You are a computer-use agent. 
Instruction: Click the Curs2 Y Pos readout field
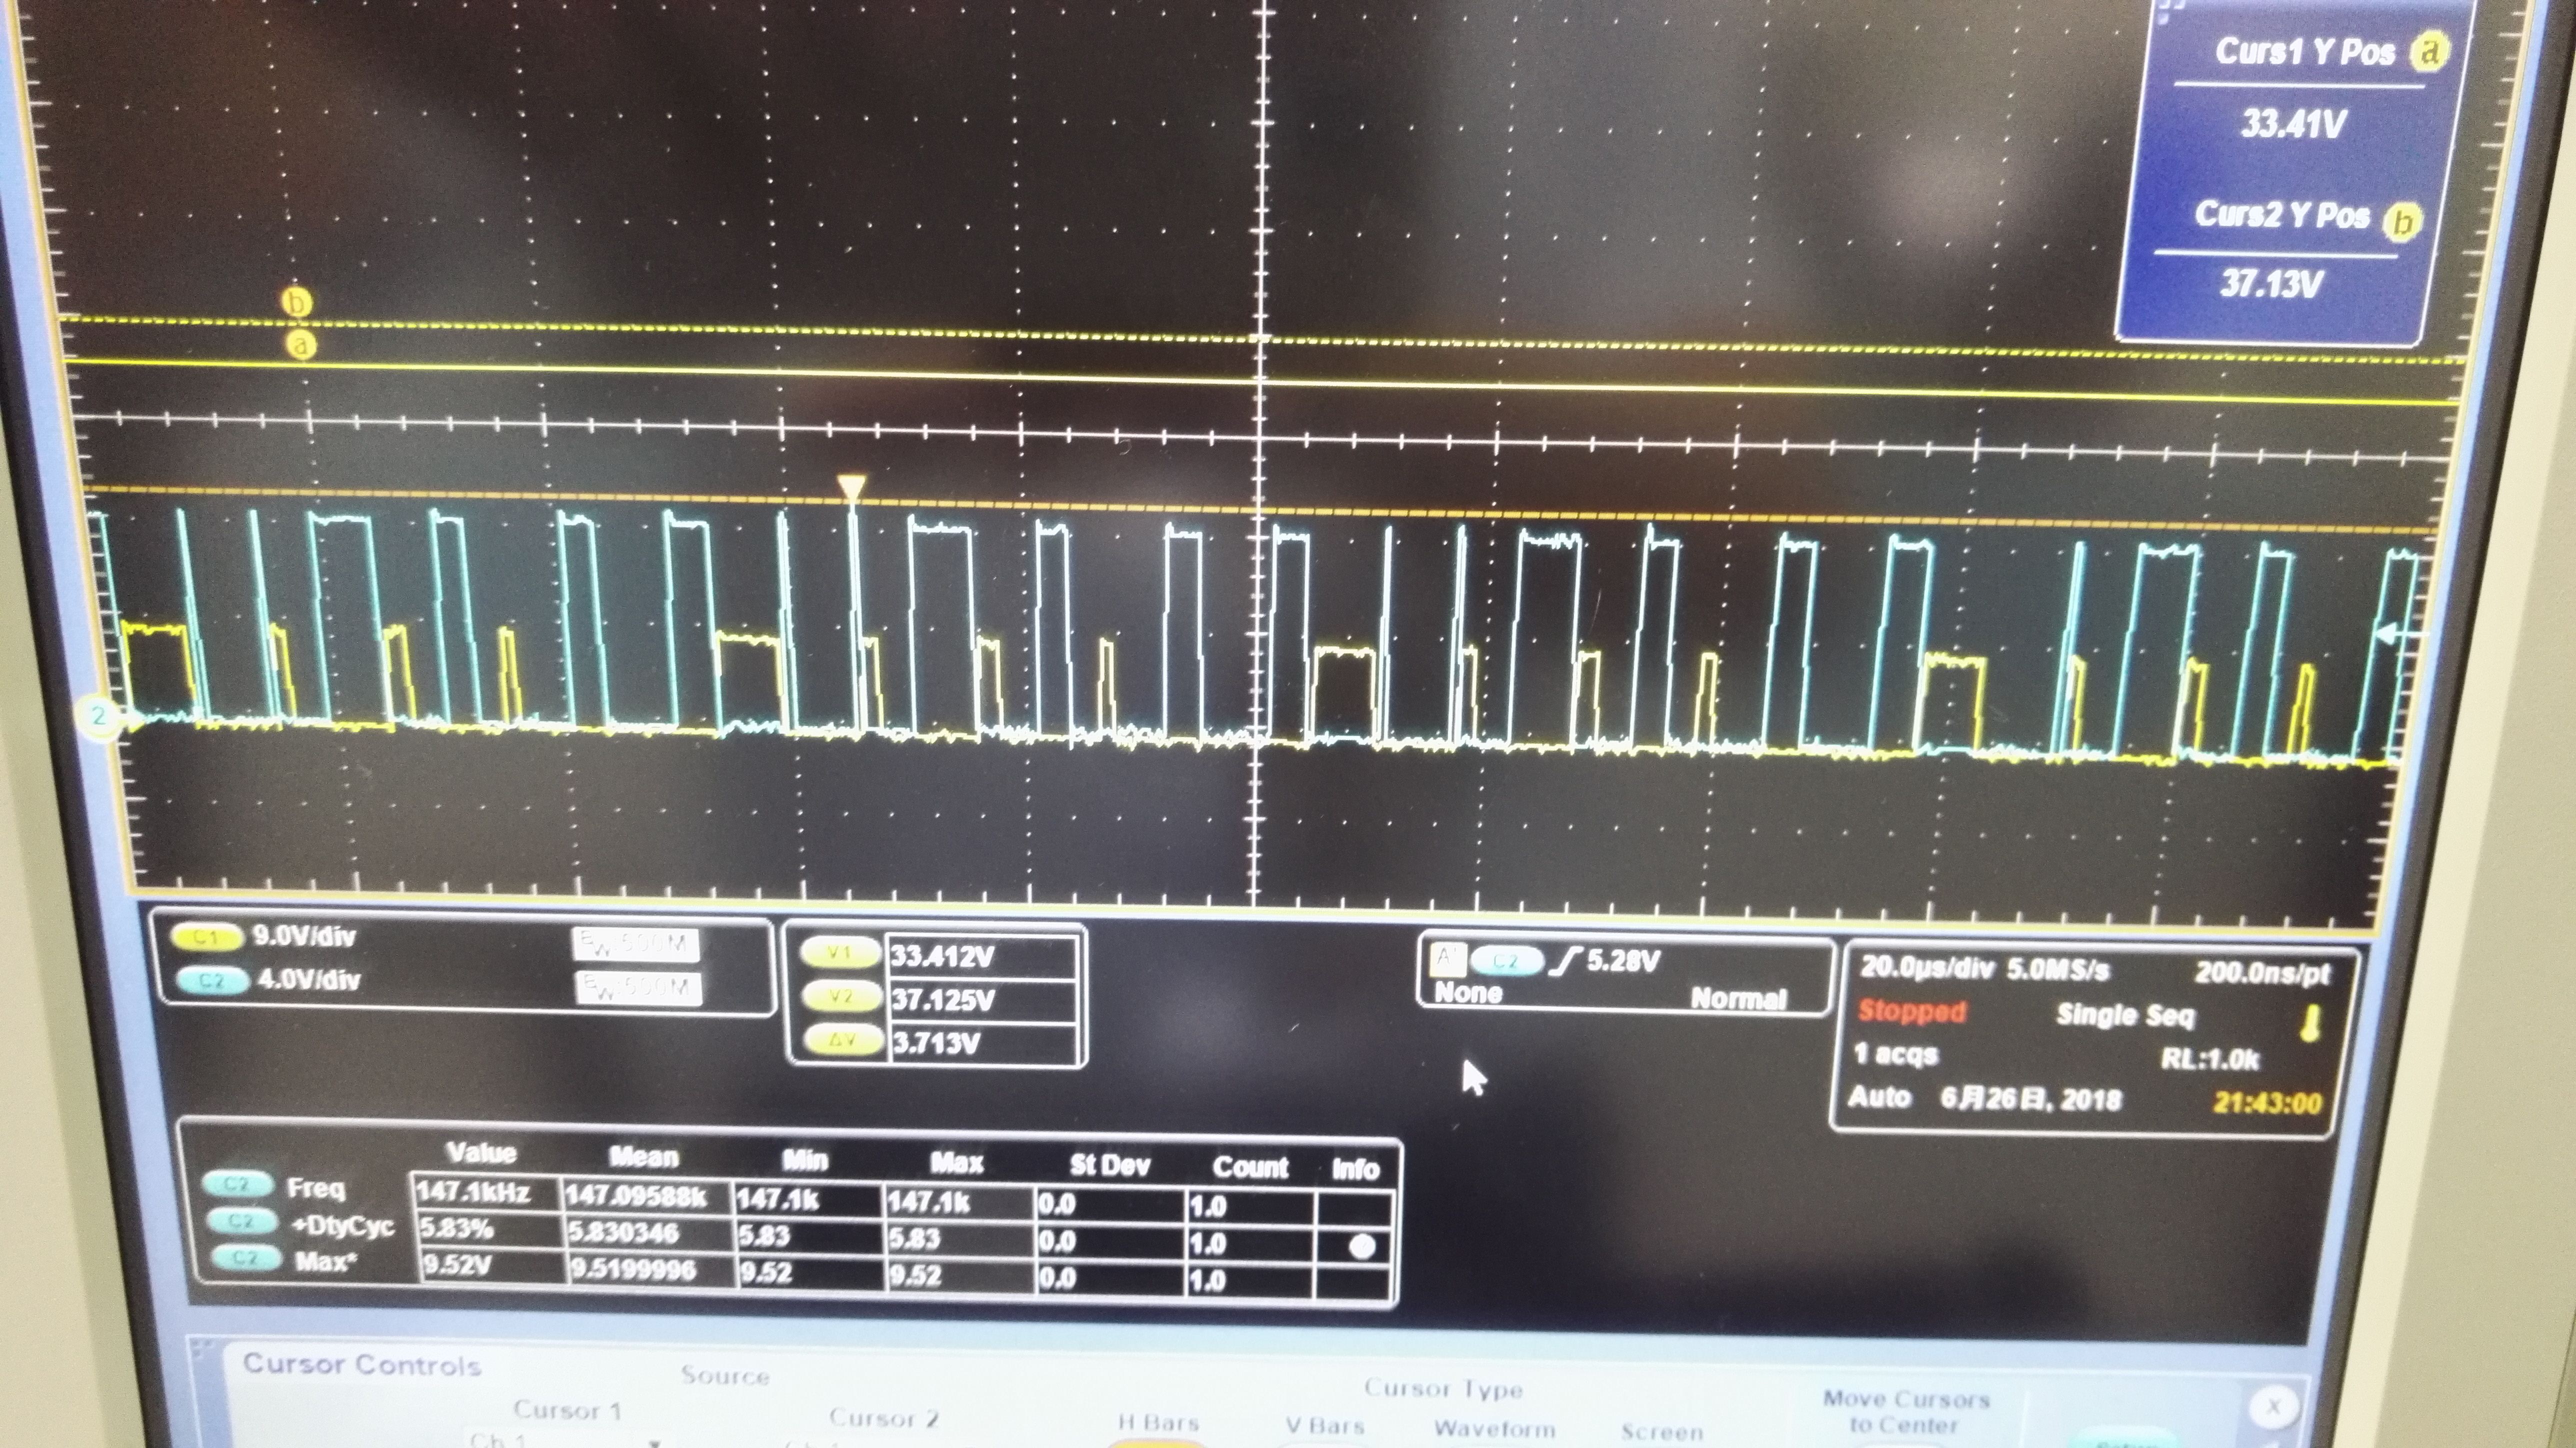click(x=2271, y=284)
